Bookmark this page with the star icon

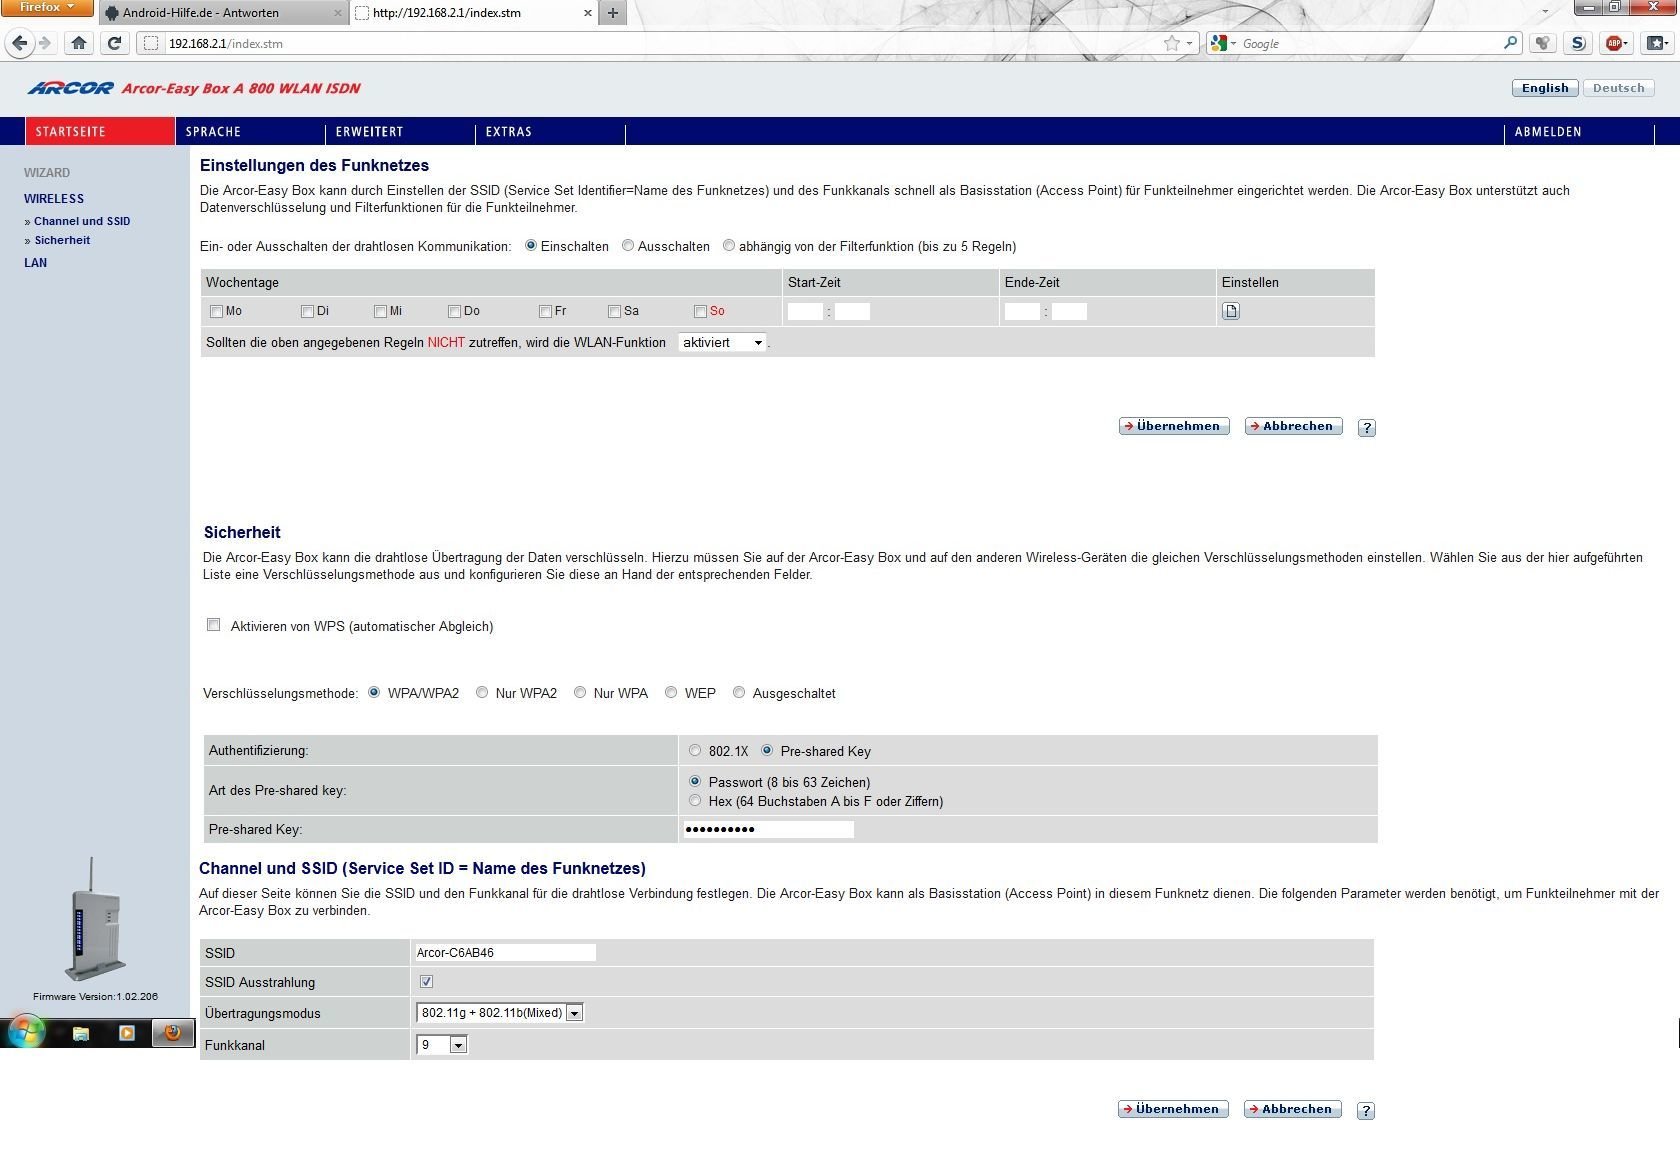(x=1172, y=43)
